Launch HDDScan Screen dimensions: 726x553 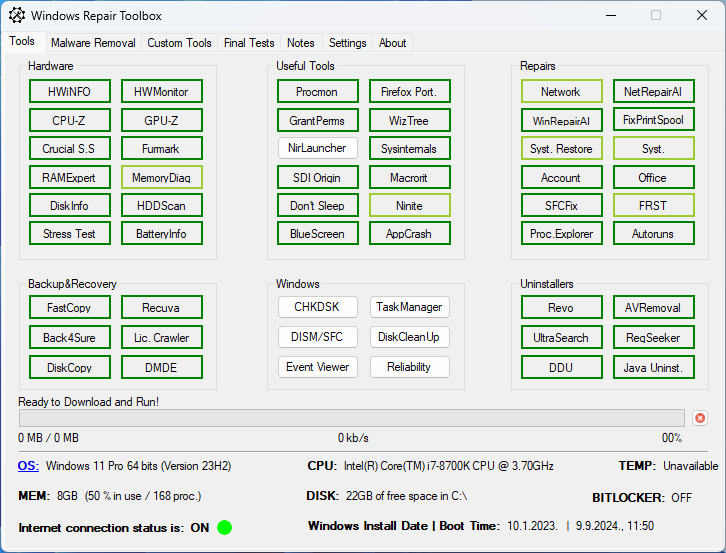click(x=162, y=205)
